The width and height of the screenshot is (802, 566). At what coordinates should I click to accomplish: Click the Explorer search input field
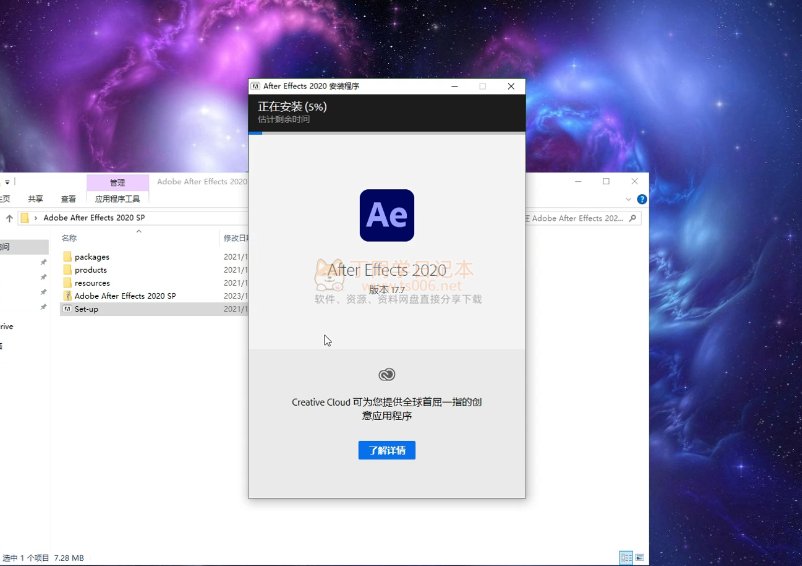click(x=575, y=218)
